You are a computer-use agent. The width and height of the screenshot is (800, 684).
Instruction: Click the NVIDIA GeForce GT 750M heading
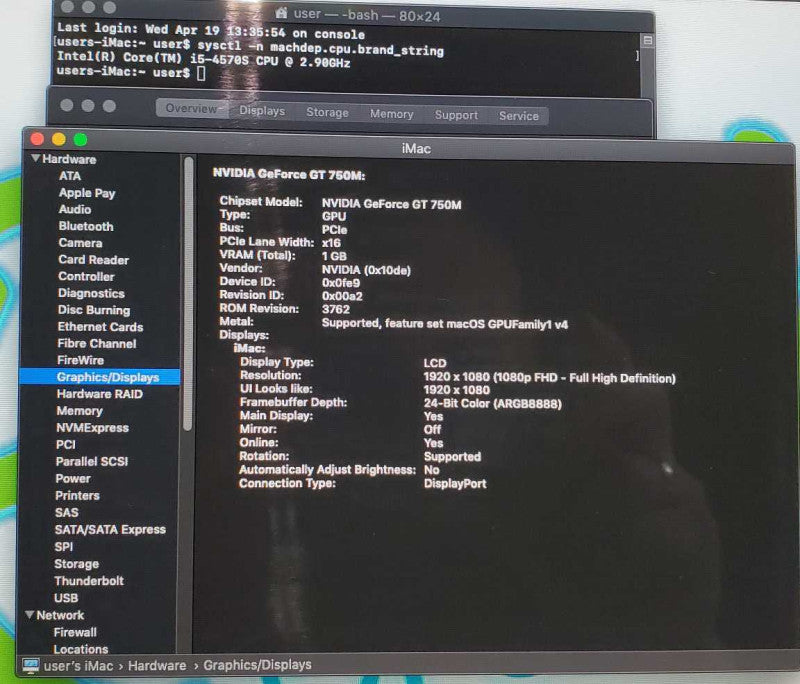(289, 175)
